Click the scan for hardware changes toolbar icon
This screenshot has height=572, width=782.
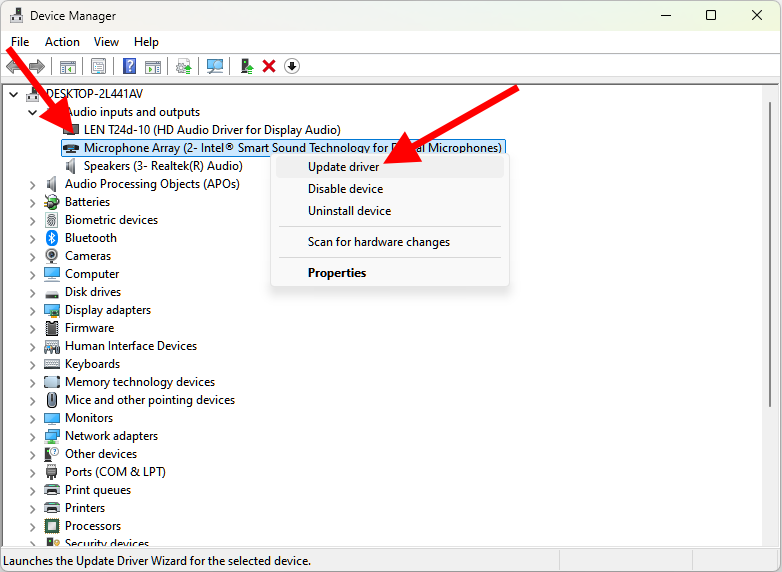click(x=215, y=66)
